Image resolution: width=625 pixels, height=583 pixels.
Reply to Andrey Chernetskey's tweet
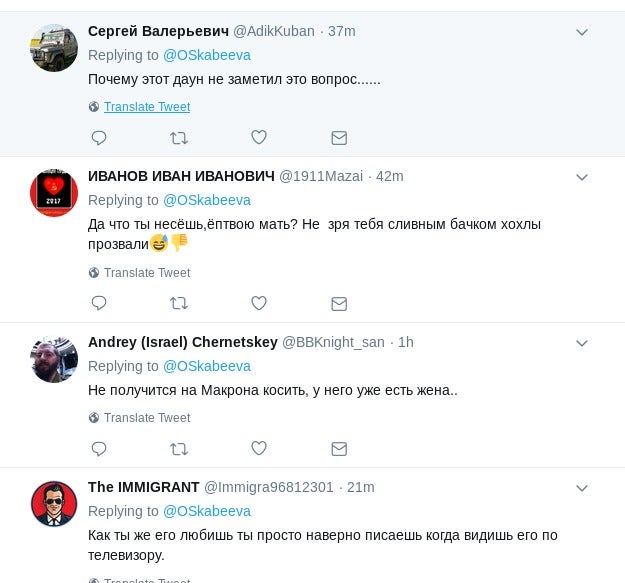coord(99,449)
